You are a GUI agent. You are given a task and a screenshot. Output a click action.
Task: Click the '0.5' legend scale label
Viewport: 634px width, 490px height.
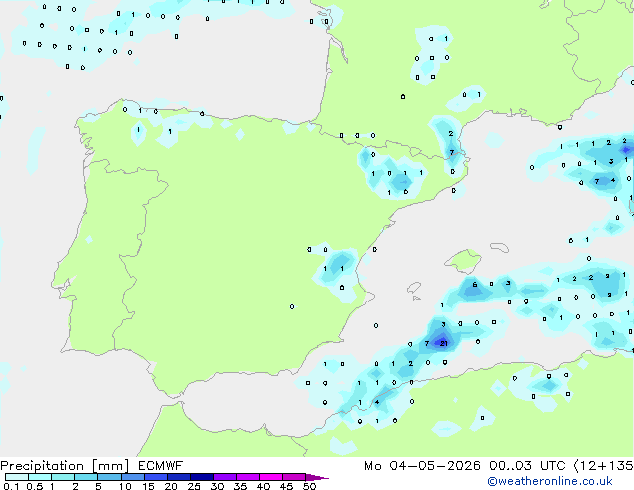(x=35, y=486)
